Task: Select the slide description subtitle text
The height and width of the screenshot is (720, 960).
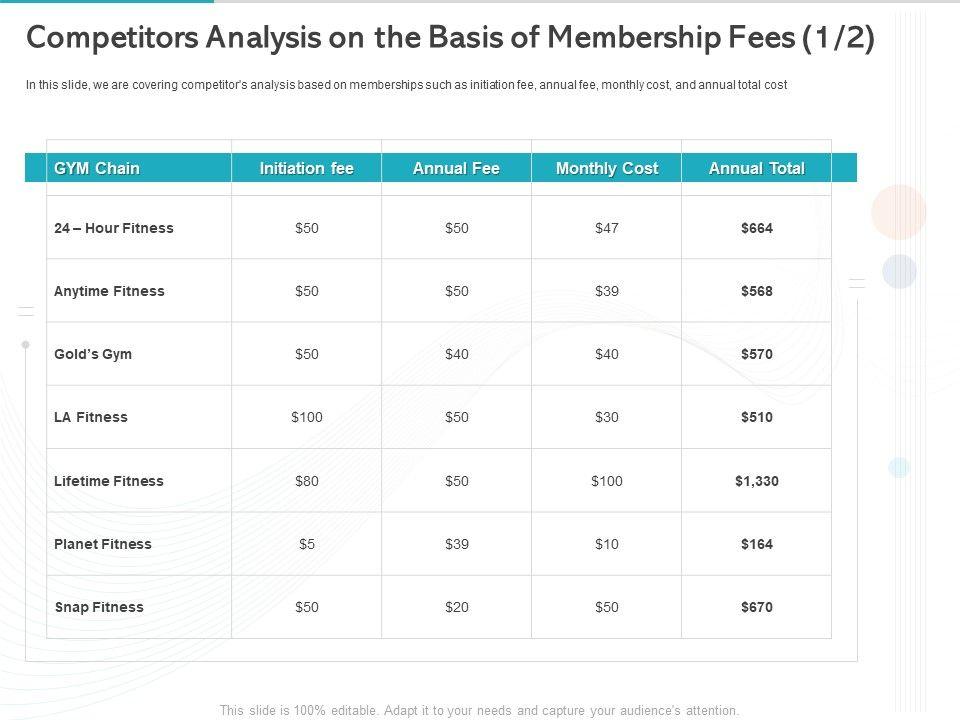Action: (x=406, y=85)
